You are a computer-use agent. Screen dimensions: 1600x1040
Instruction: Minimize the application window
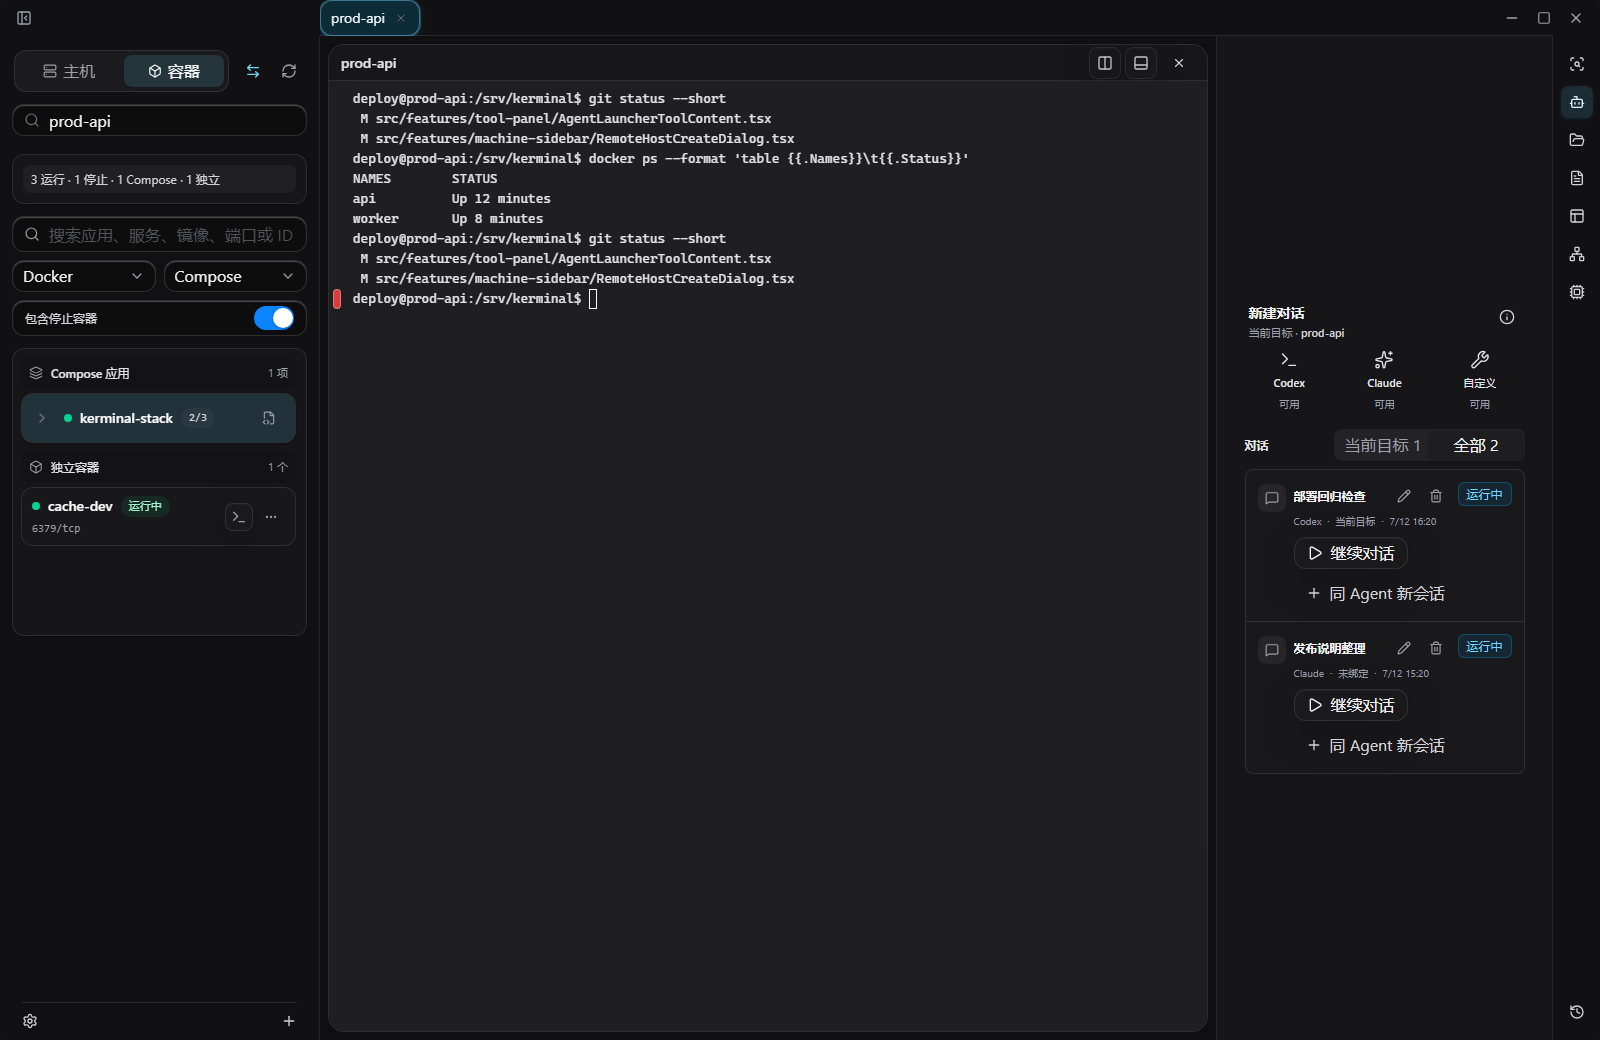[x=1512, y=18]
